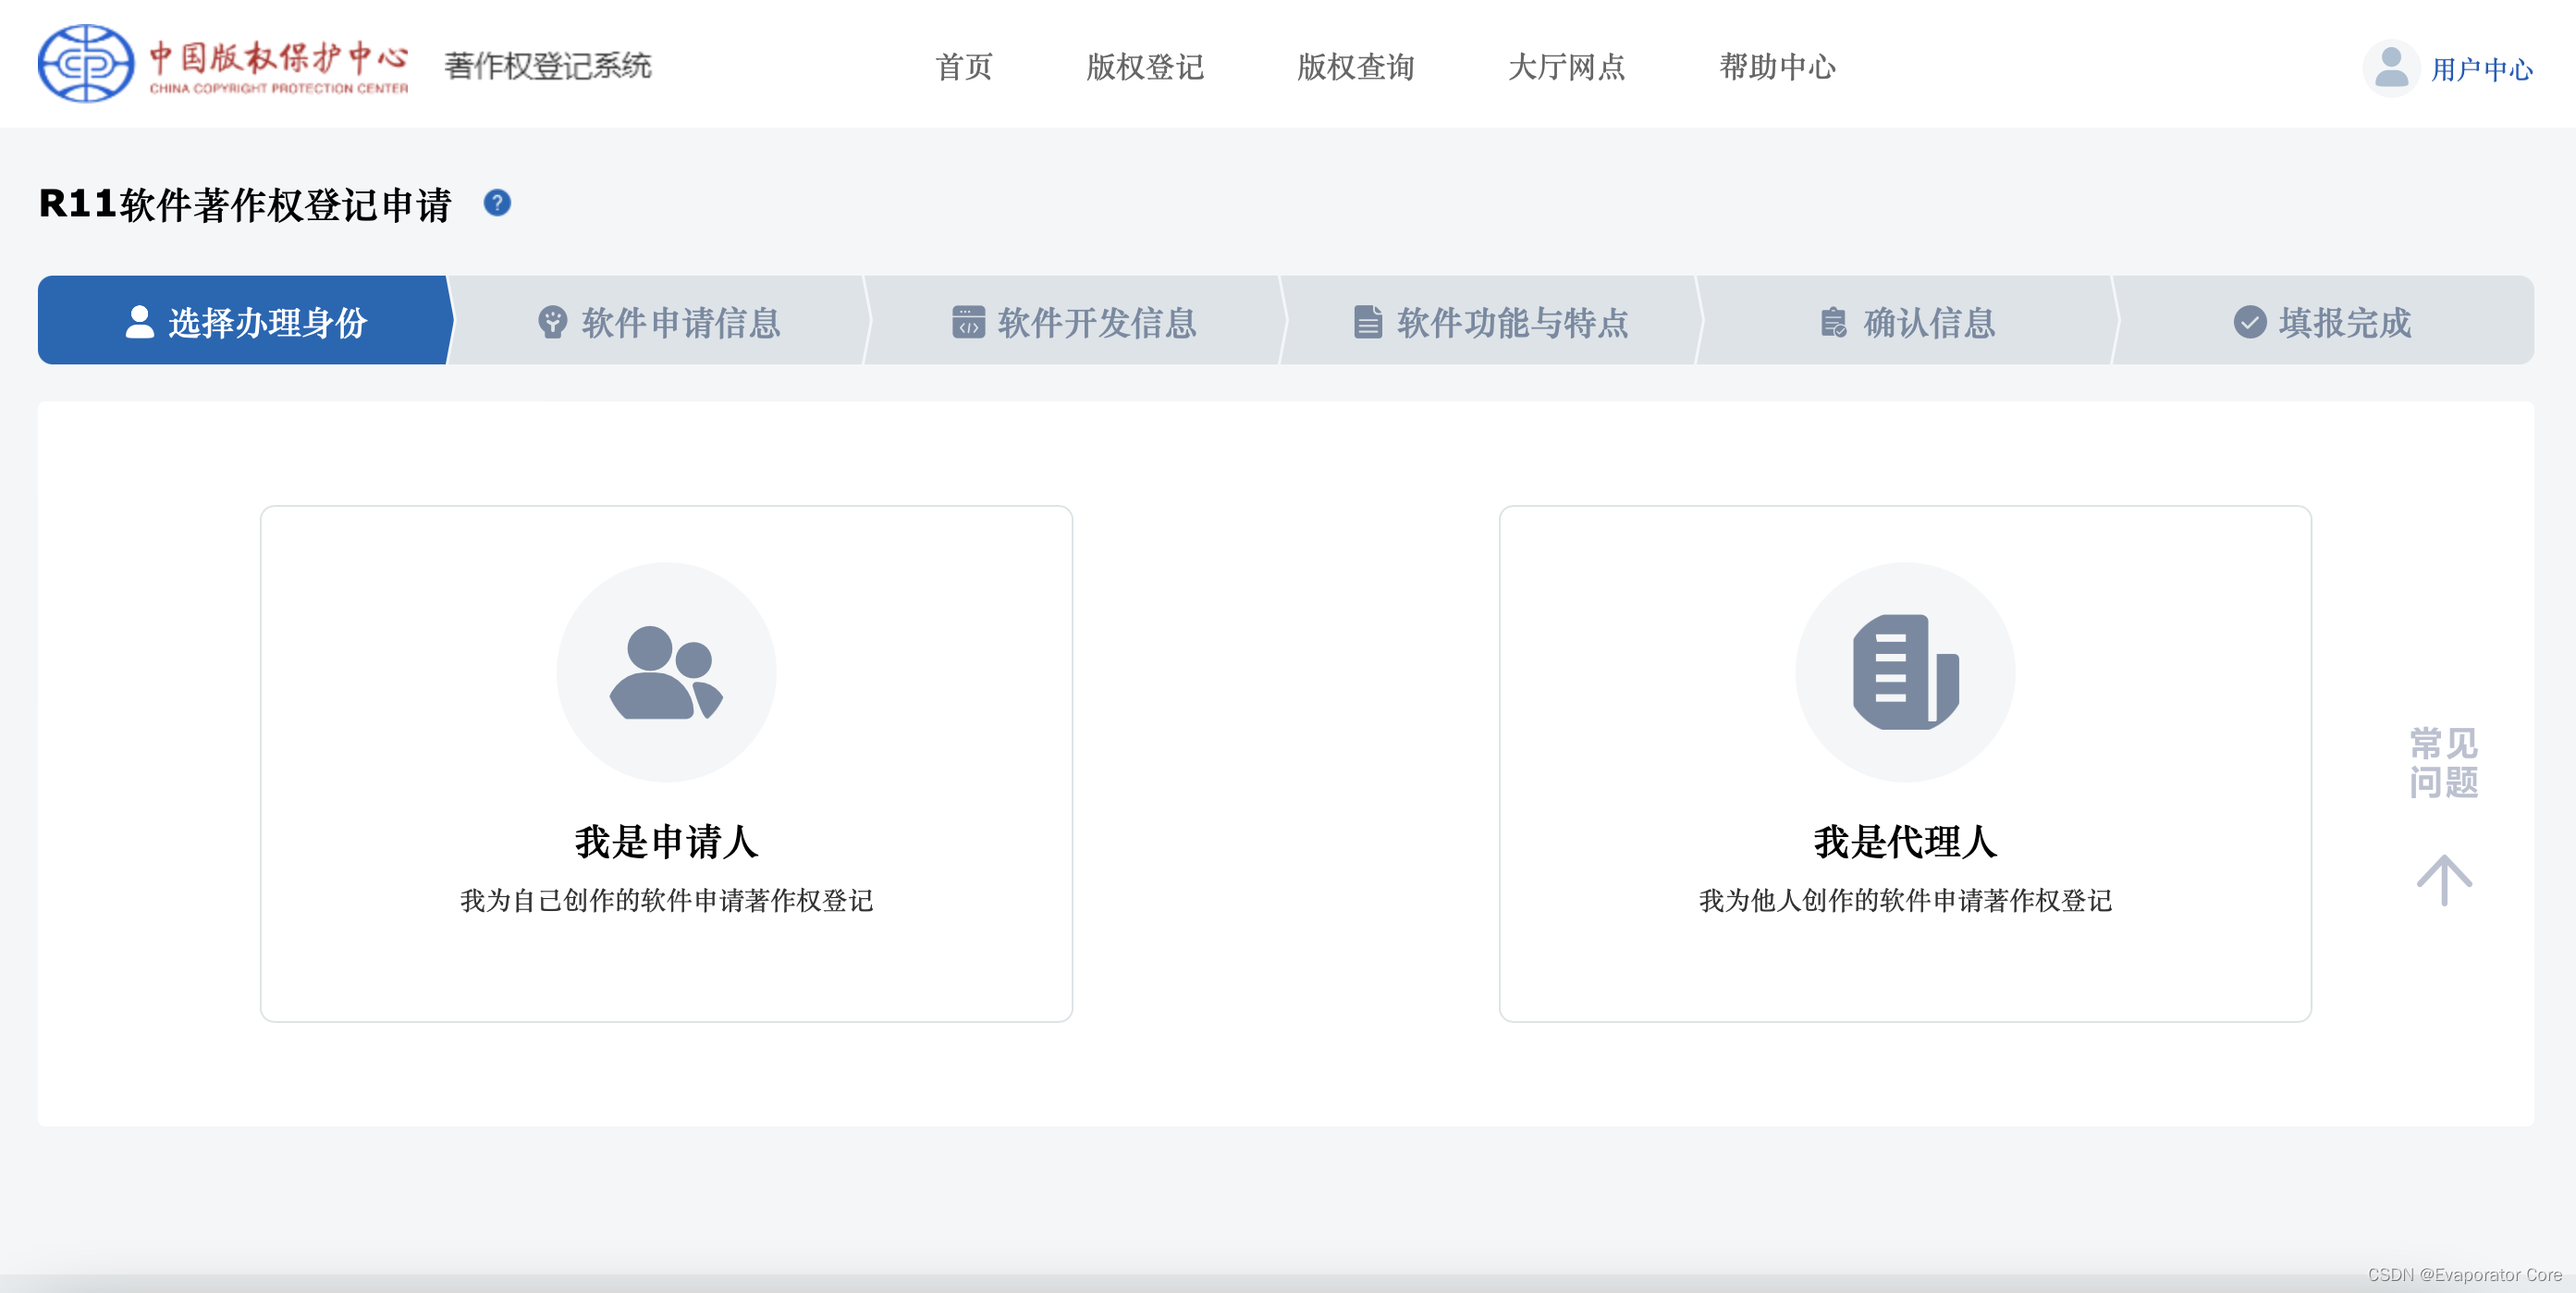The image size is (2576, 1293).
Task: Select the 选择办理身份 step tab
Action: (245, 322)
